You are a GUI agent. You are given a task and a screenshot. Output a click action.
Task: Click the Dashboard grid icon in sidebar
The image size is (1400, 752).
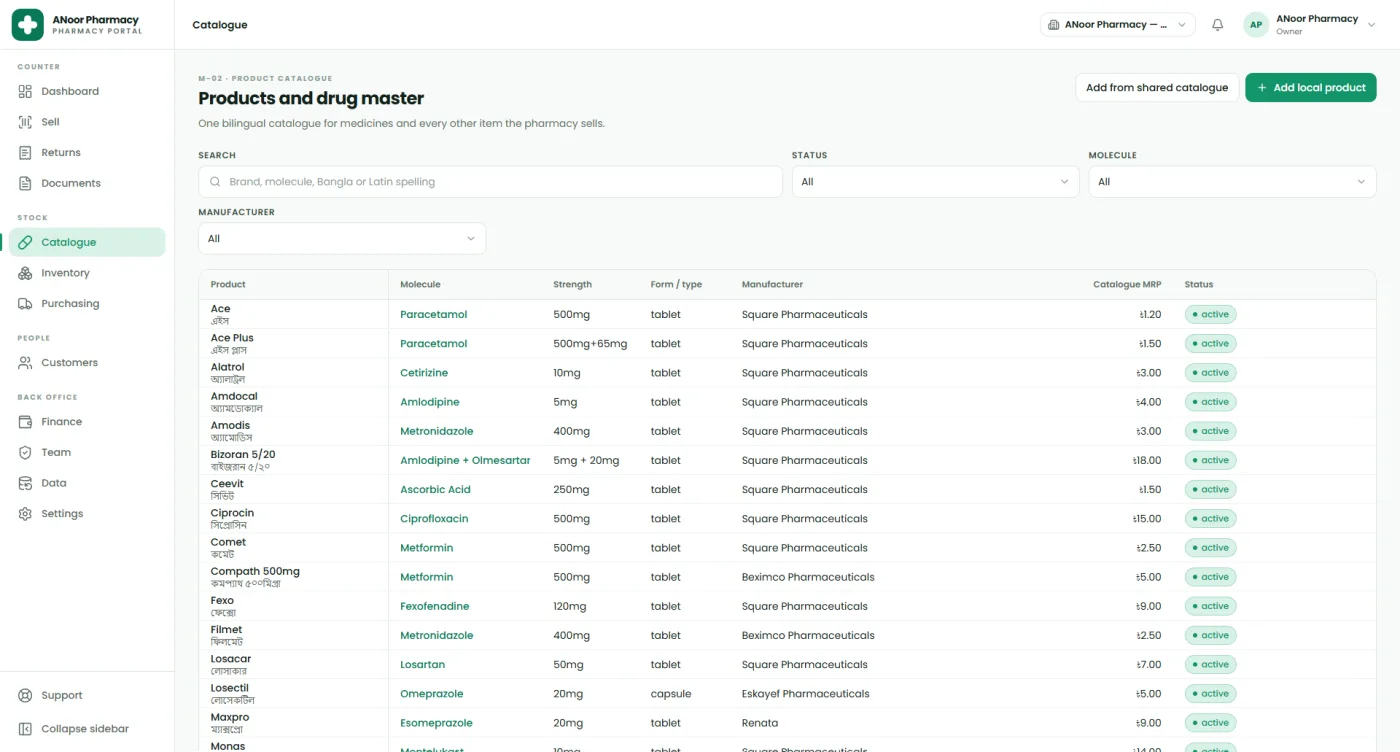pos(26,91)
